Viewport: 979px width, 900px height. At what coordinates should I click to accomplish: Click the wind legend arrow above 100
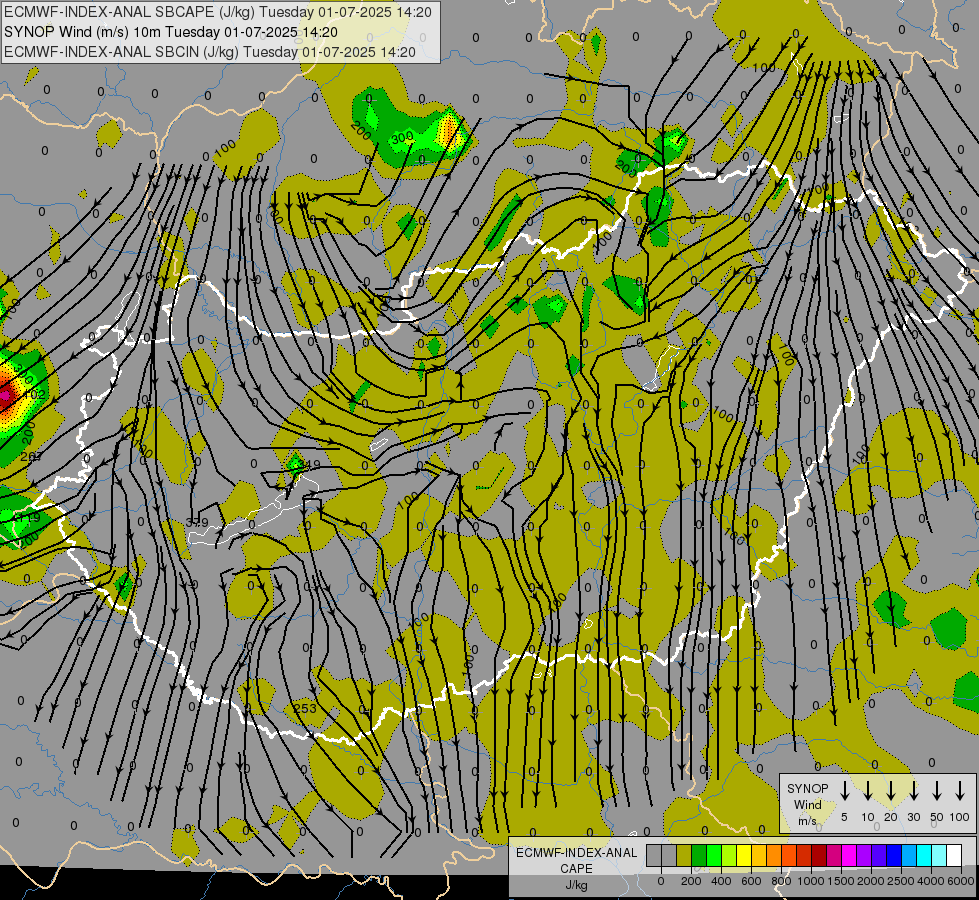point(960,790)
